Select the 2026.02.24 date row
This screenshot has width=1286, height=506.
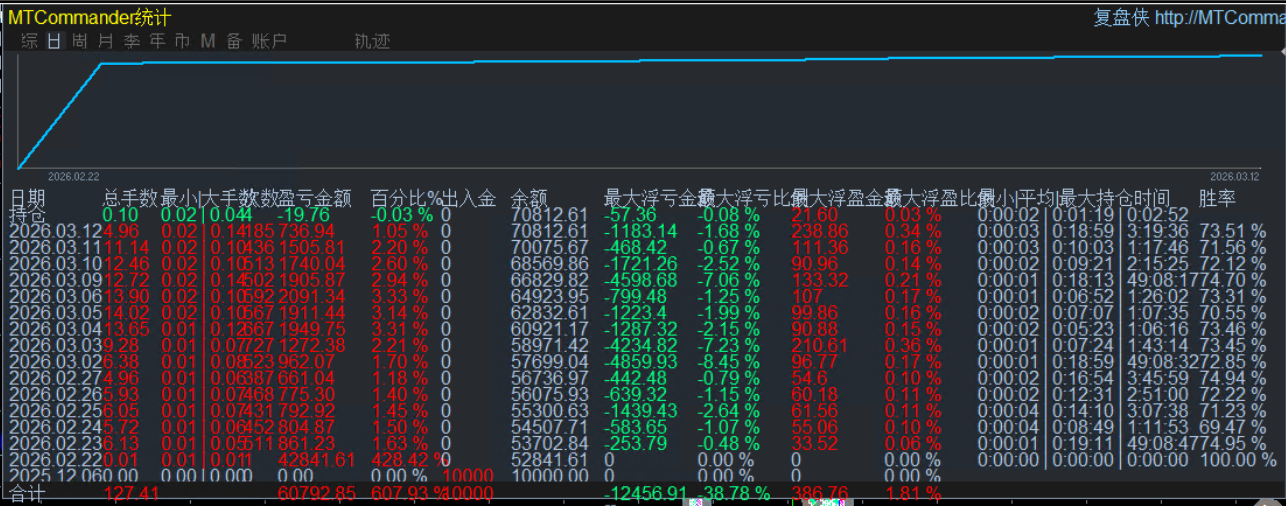coord(54,426)
